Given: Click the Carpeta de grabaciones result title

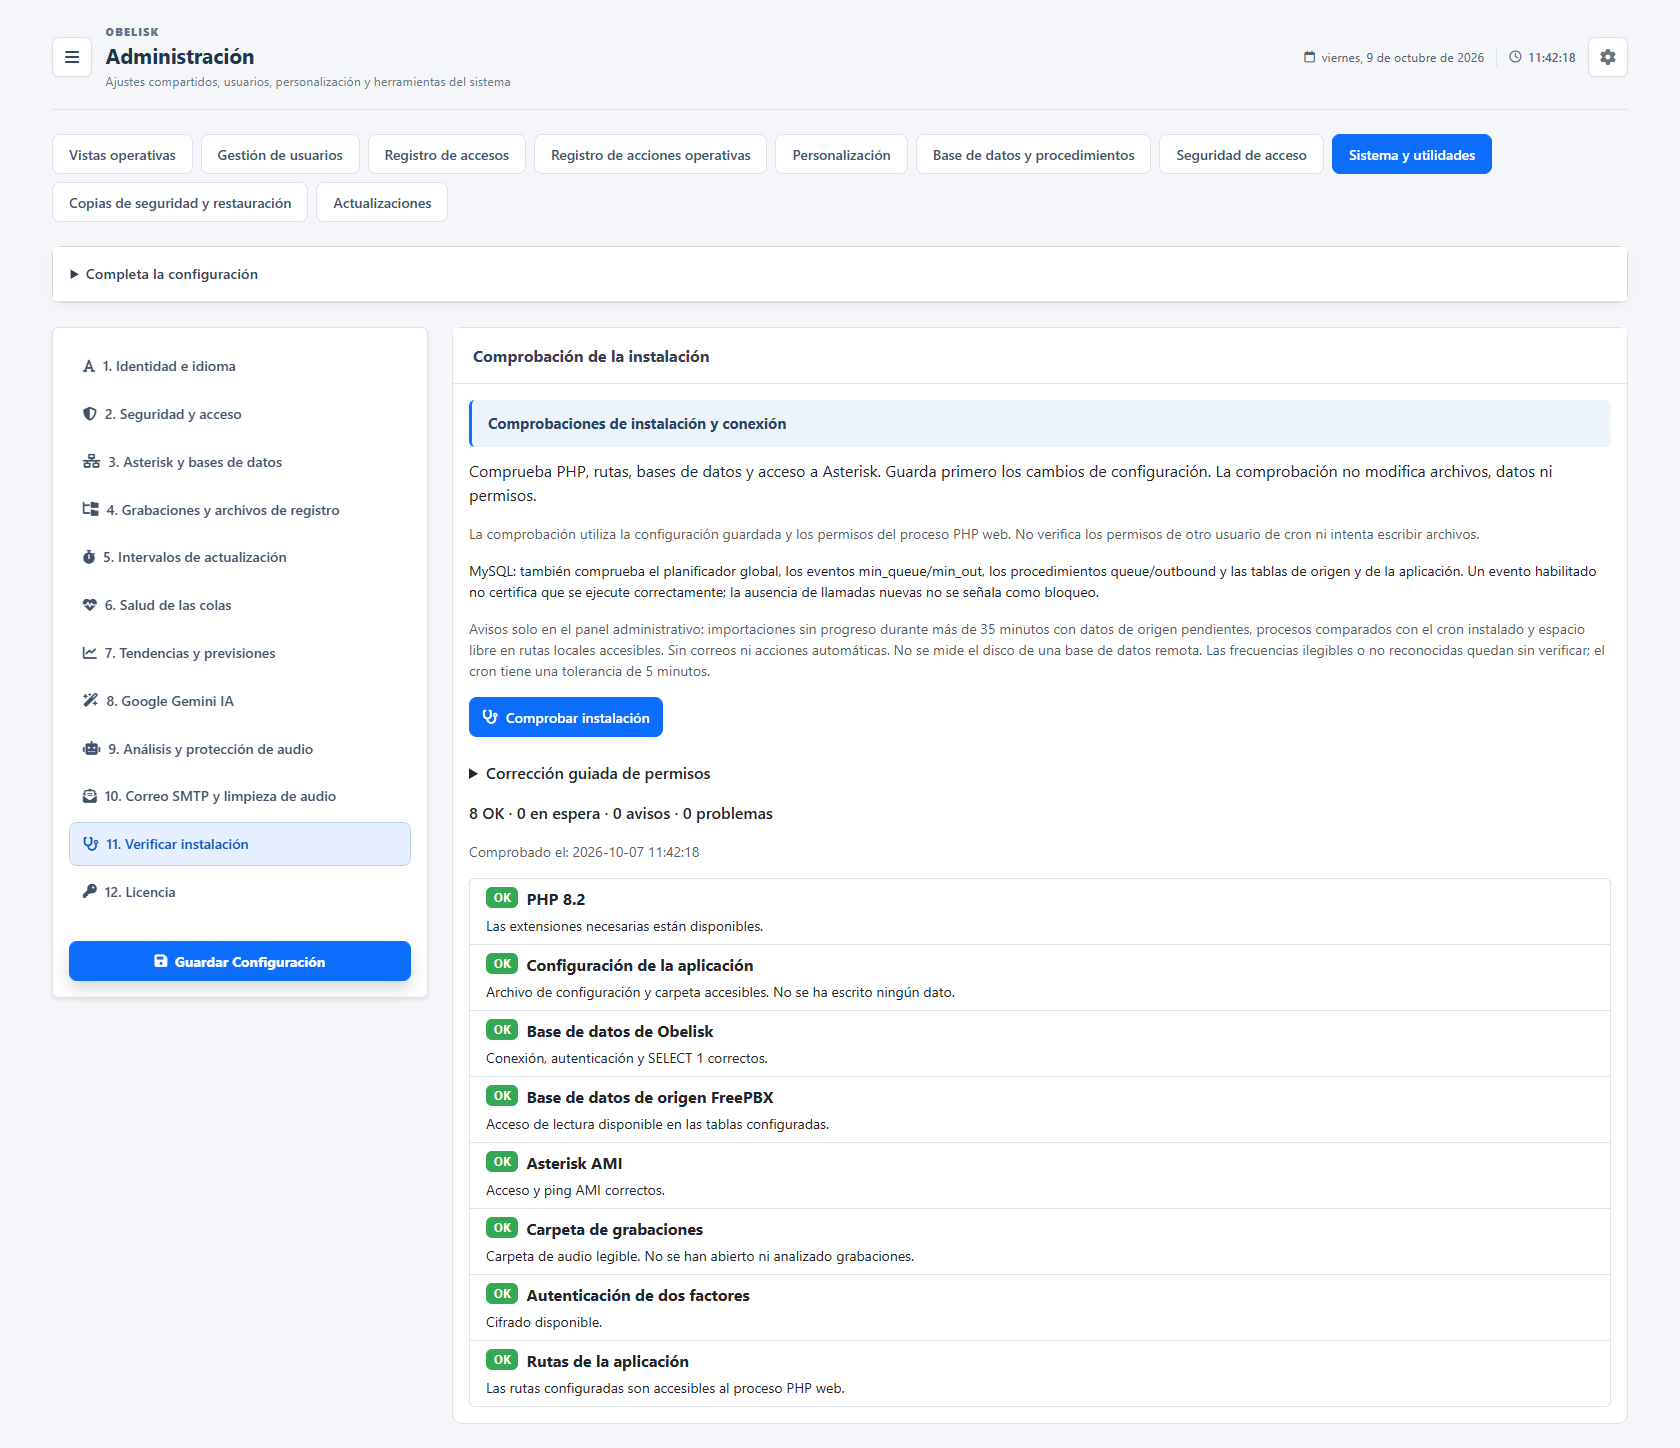Looking at the screenshot, I should point(615,1230).
